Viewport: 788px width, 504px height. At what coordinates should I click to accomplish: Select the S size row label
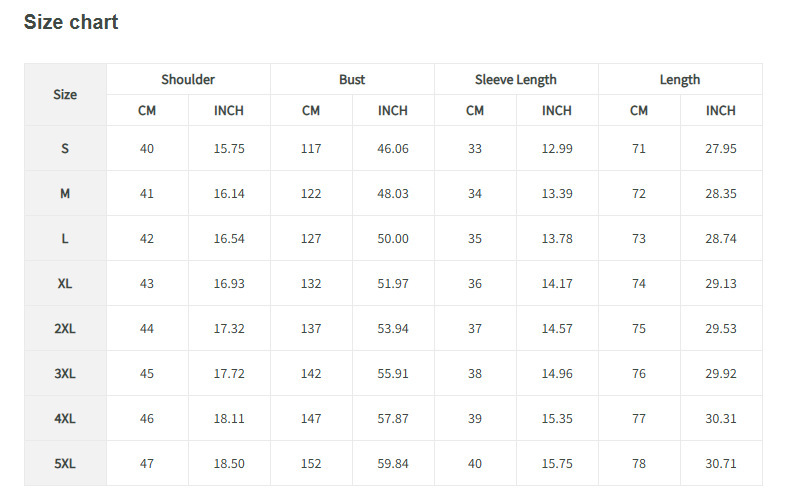point(65,148)
